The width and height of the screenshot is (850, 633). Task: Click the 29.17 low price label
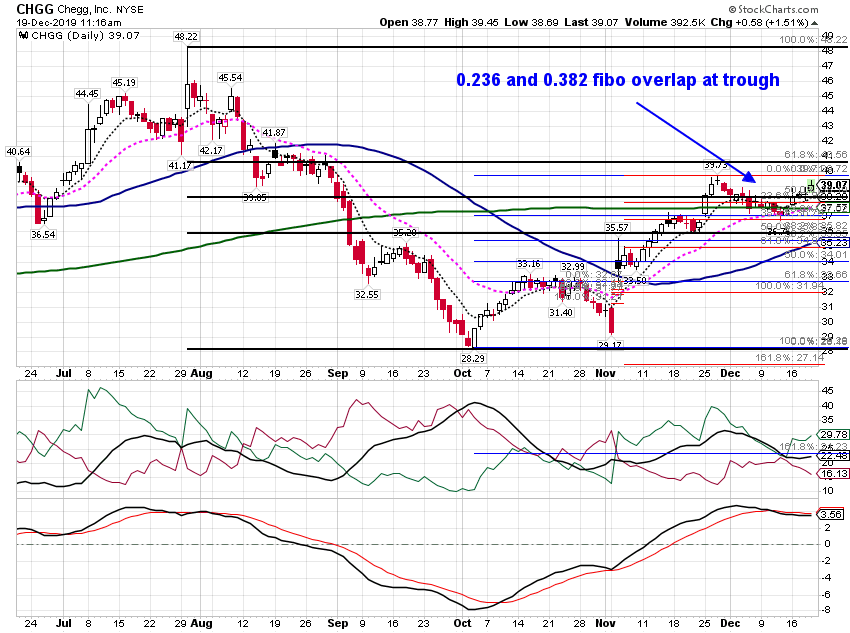[610, 345]
